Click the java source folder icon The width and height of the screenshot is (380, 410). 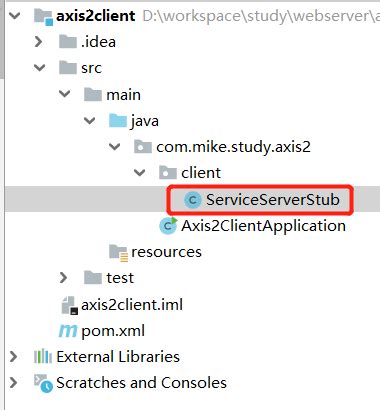118,121
